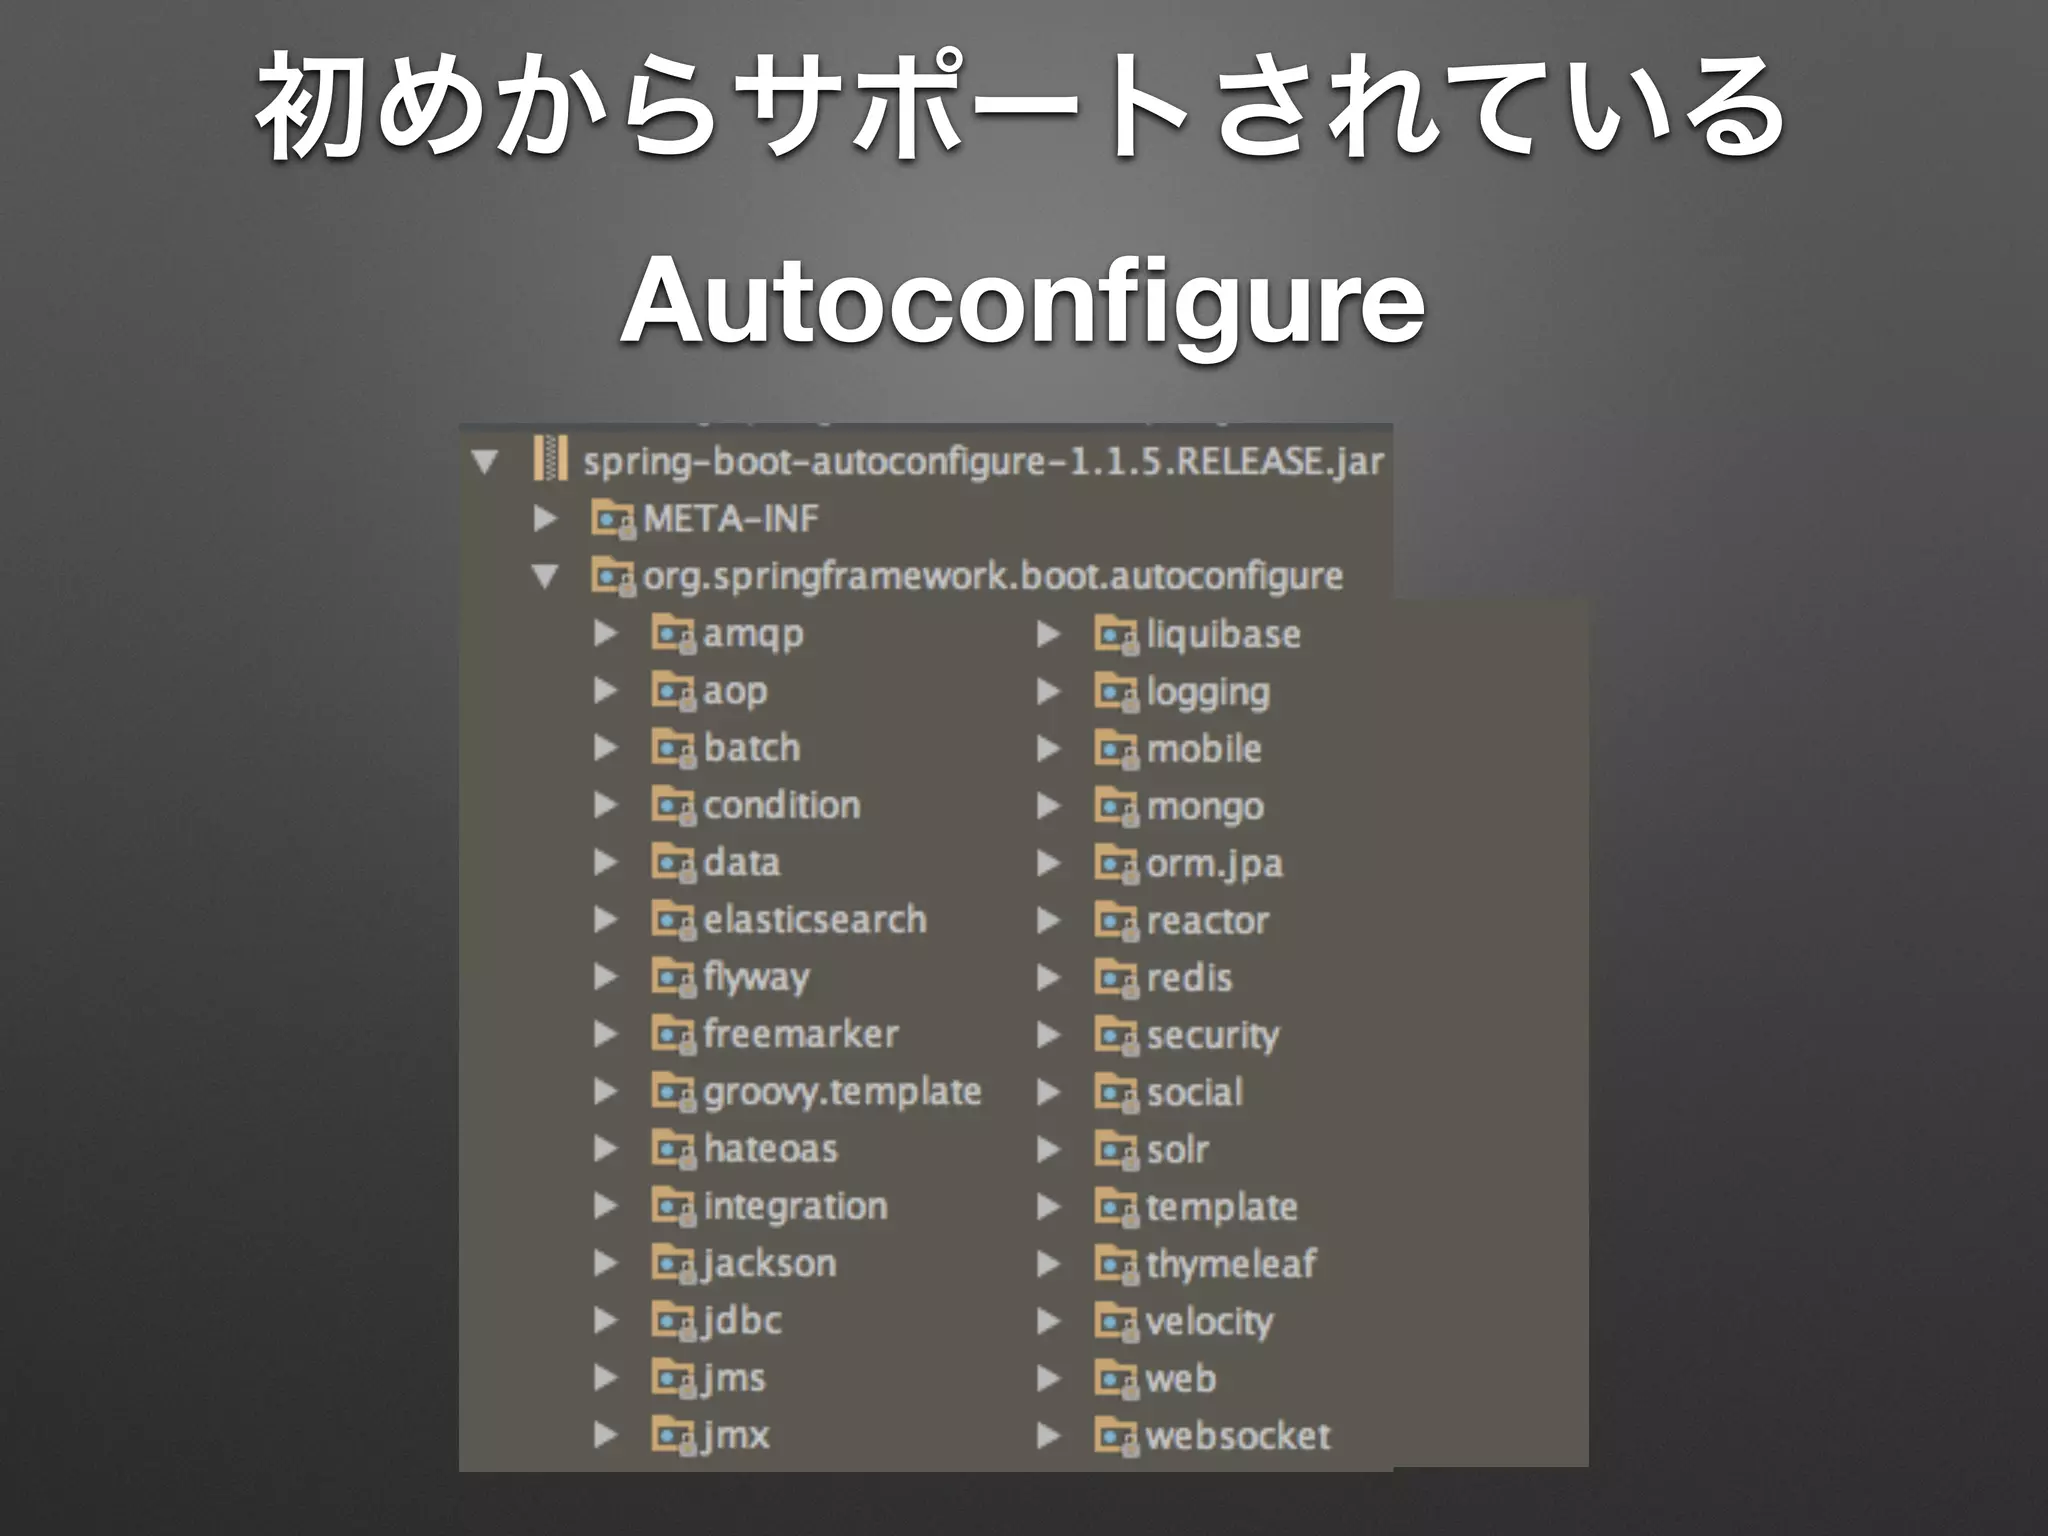The width and height of the screenshot is (2048, 1536).
Task: Click the social package icon
Action: pos(1116,1093)
